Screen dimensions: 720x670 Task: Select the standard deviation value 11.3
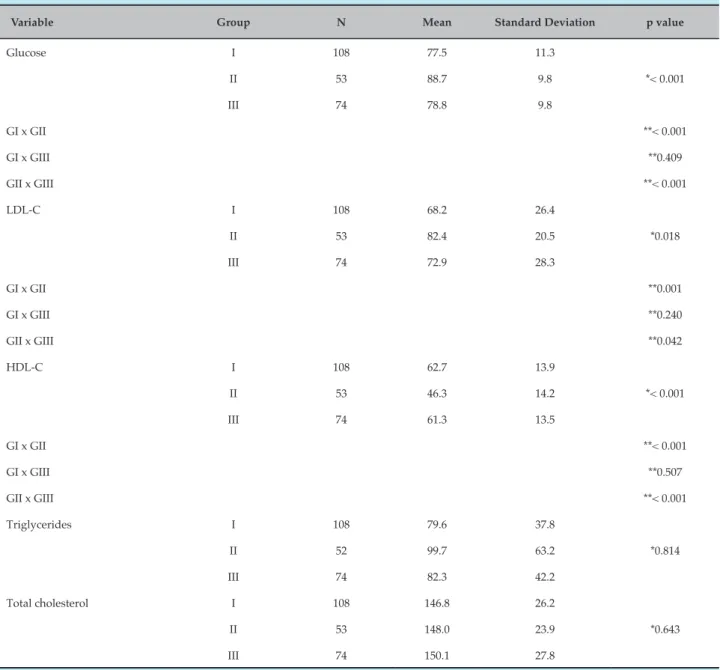click(x=545, y=52)
